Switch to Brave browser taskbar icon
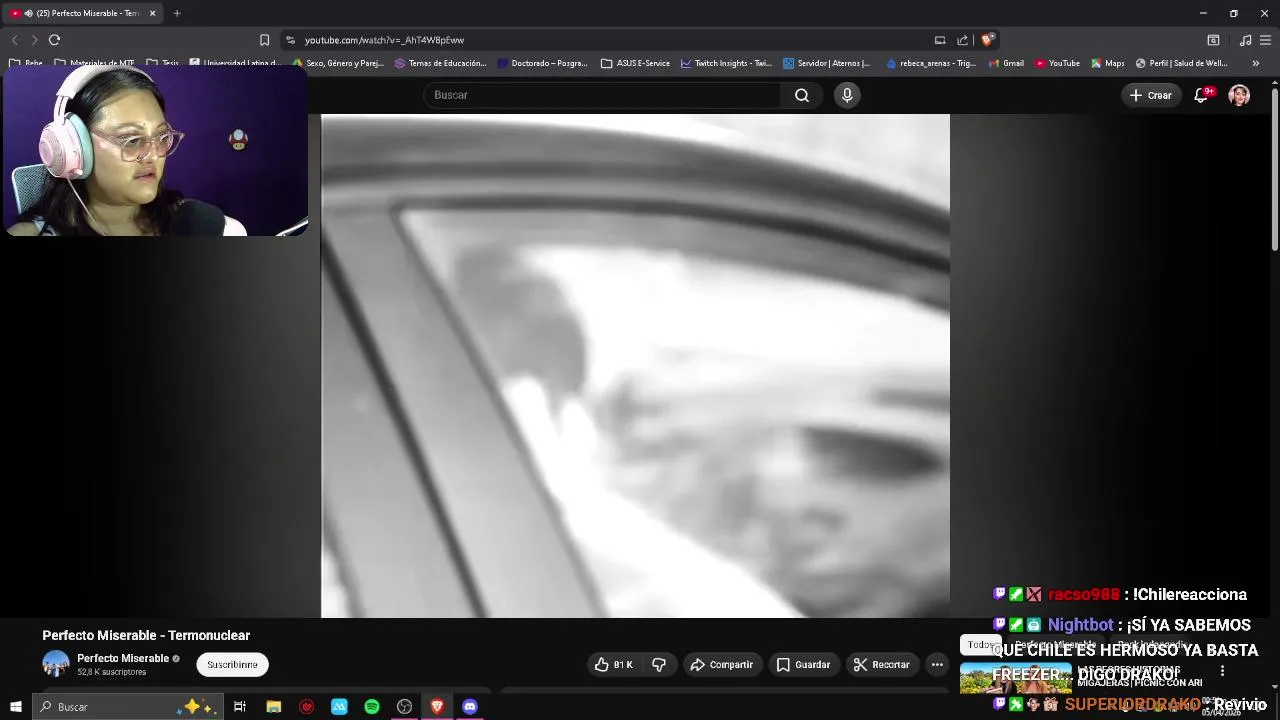The width and height of the screenshot is (1280, 720). (x=437, y=707)
